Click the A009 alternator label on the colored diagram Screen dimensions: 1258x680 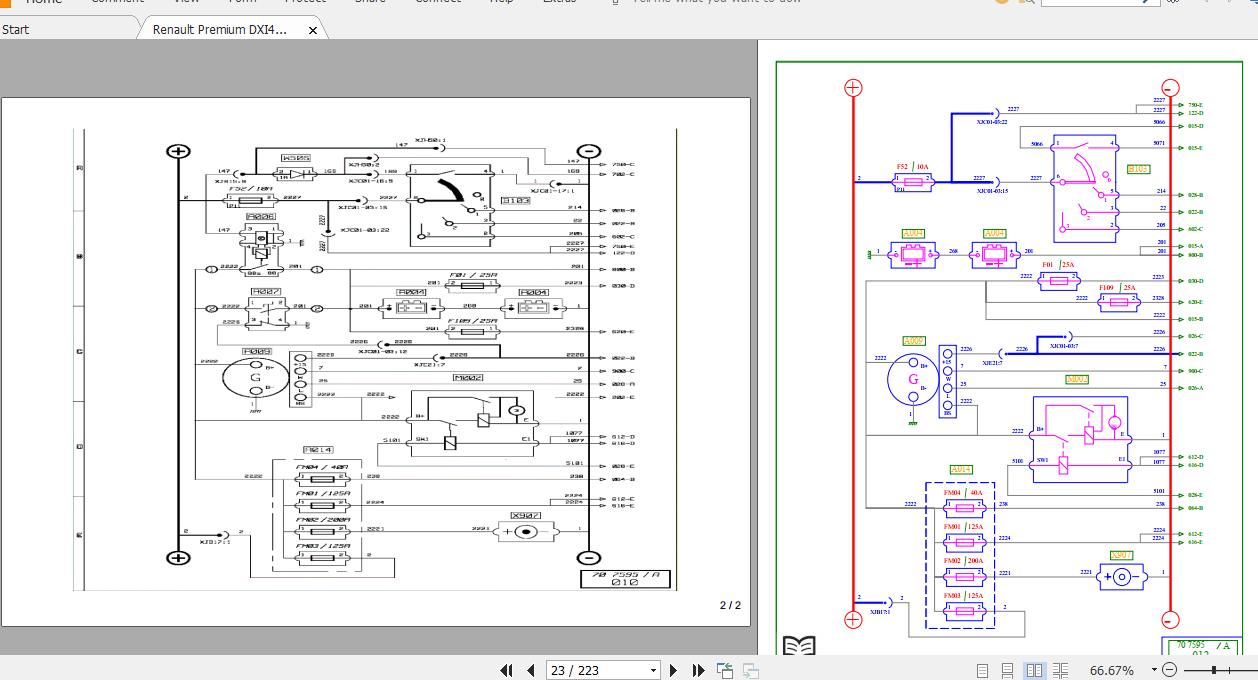[x=913, y=341]
